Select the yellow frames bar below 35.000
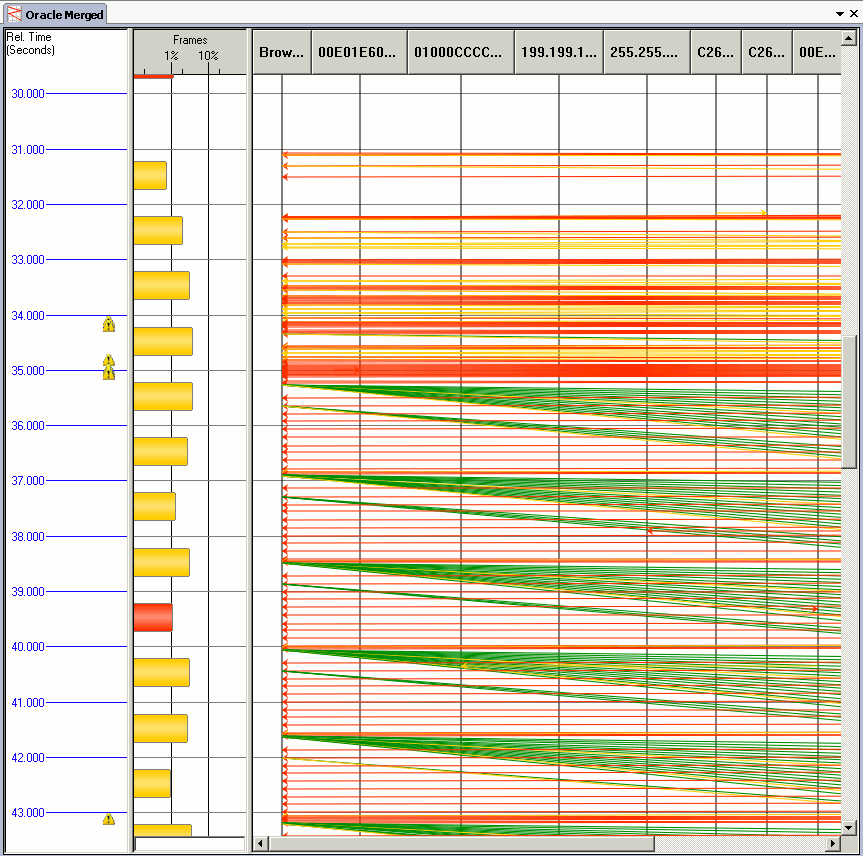Image resolution: width=863 pixels, height=856 pixels. point(163,396)
